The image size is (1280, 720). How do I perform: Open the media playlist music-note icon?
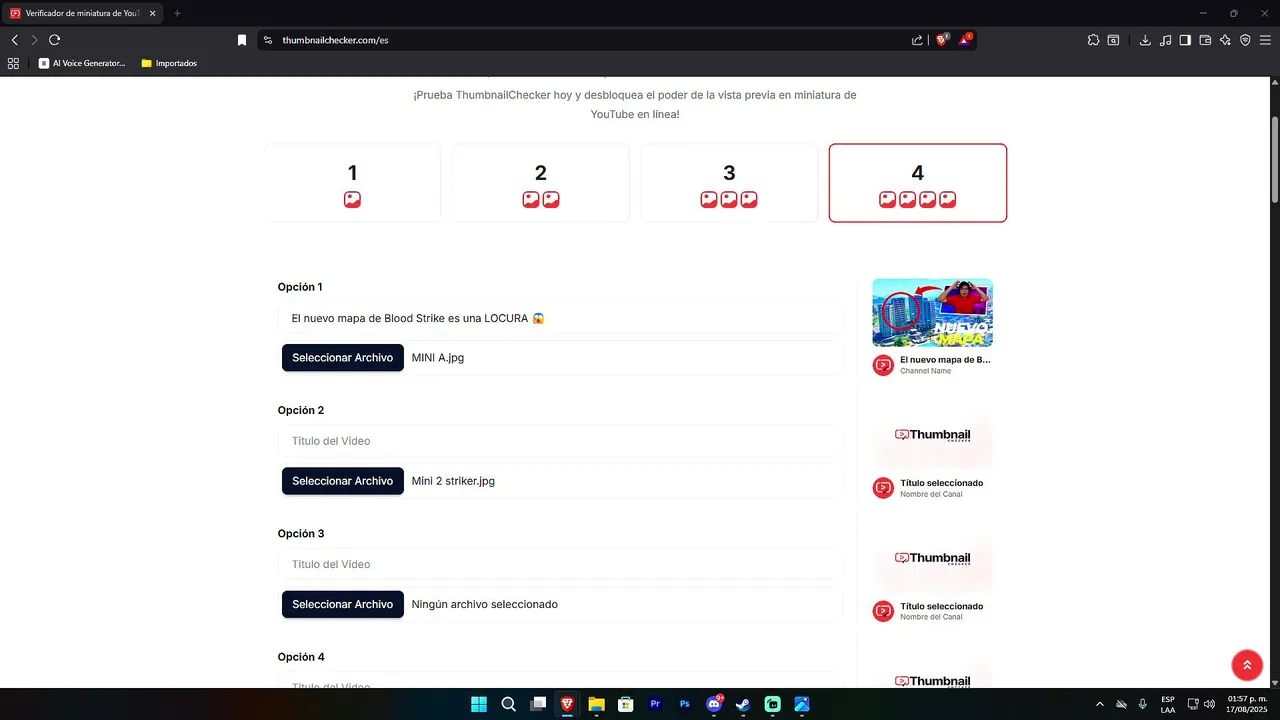1165,40
